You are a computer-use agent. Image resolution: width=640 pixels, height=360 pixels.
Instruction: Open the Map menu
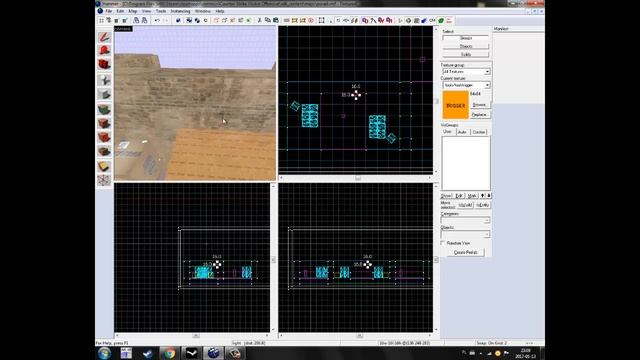coord(133,11)
